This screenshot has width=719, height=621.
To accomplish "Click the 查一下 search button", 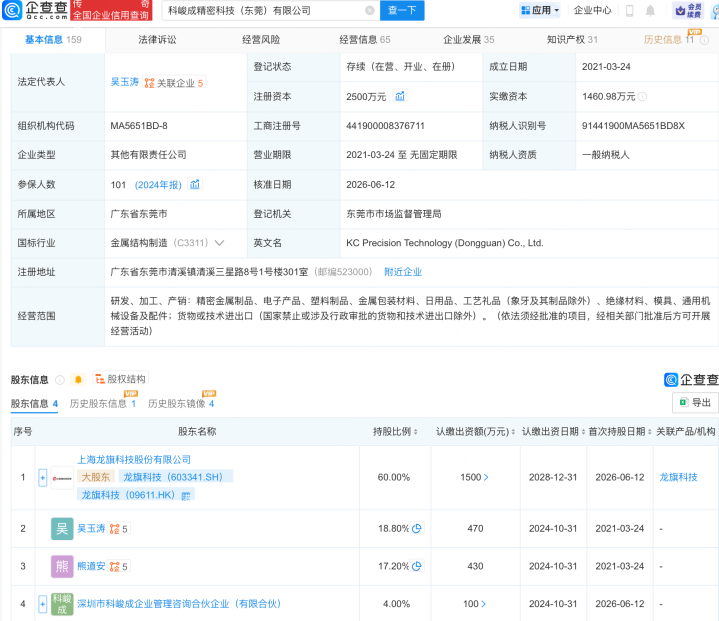I will tap(402, 10).
